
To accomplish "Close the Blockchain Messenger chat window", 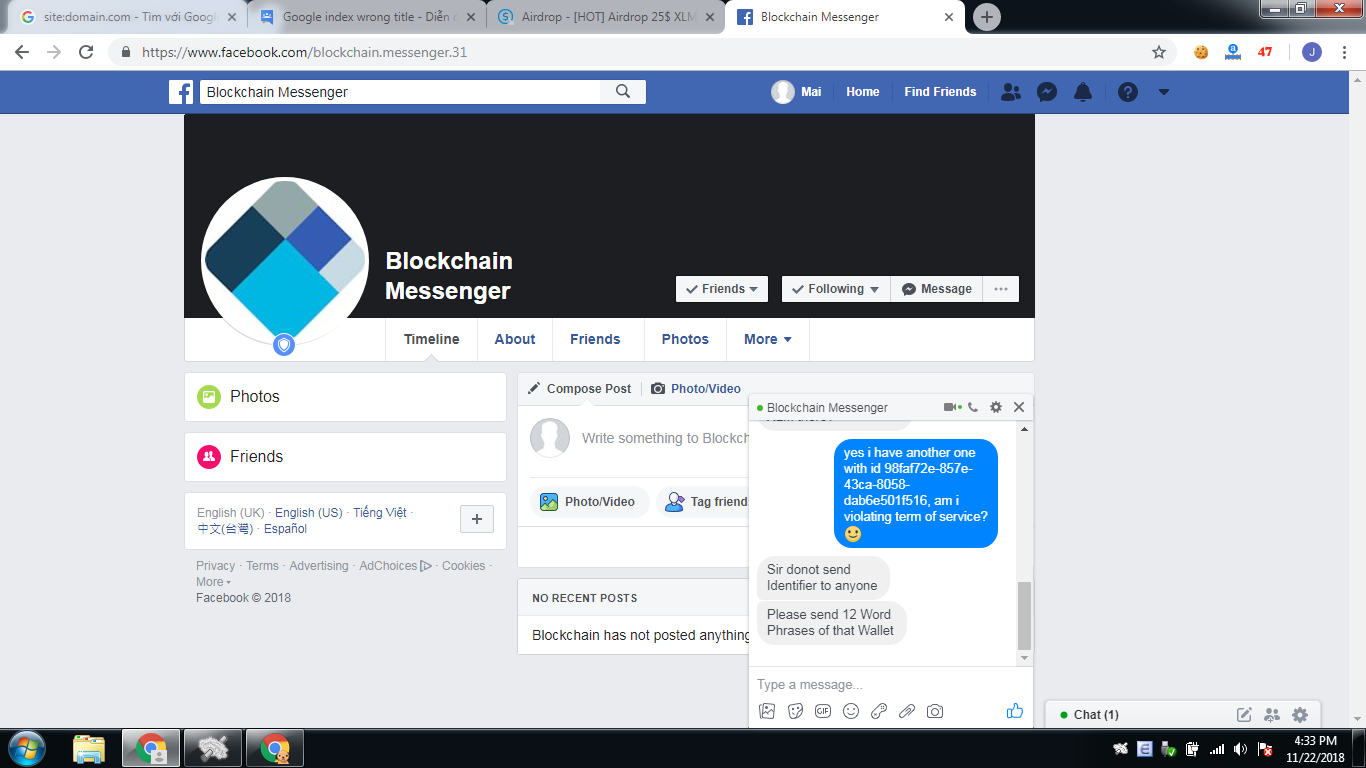I will 1019,407.
